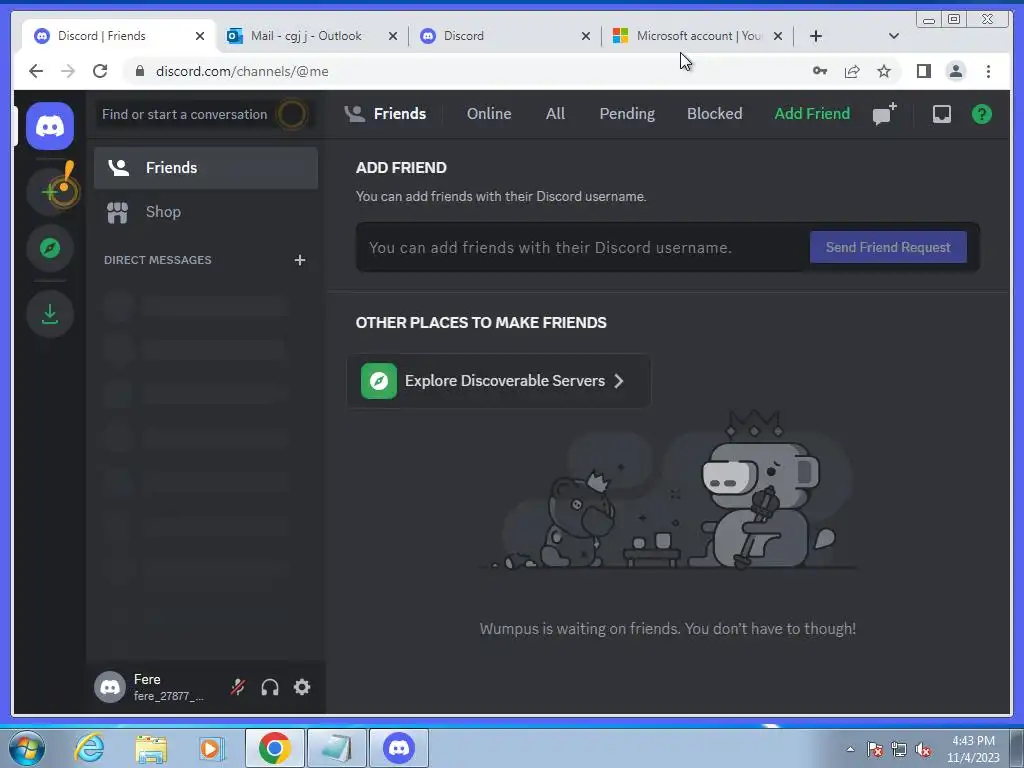Image resolution: width=1024 pixels, height=768 pixels.
Task: Expand chevron on Explore Discoverable Servers
Action: coord(618,381)
